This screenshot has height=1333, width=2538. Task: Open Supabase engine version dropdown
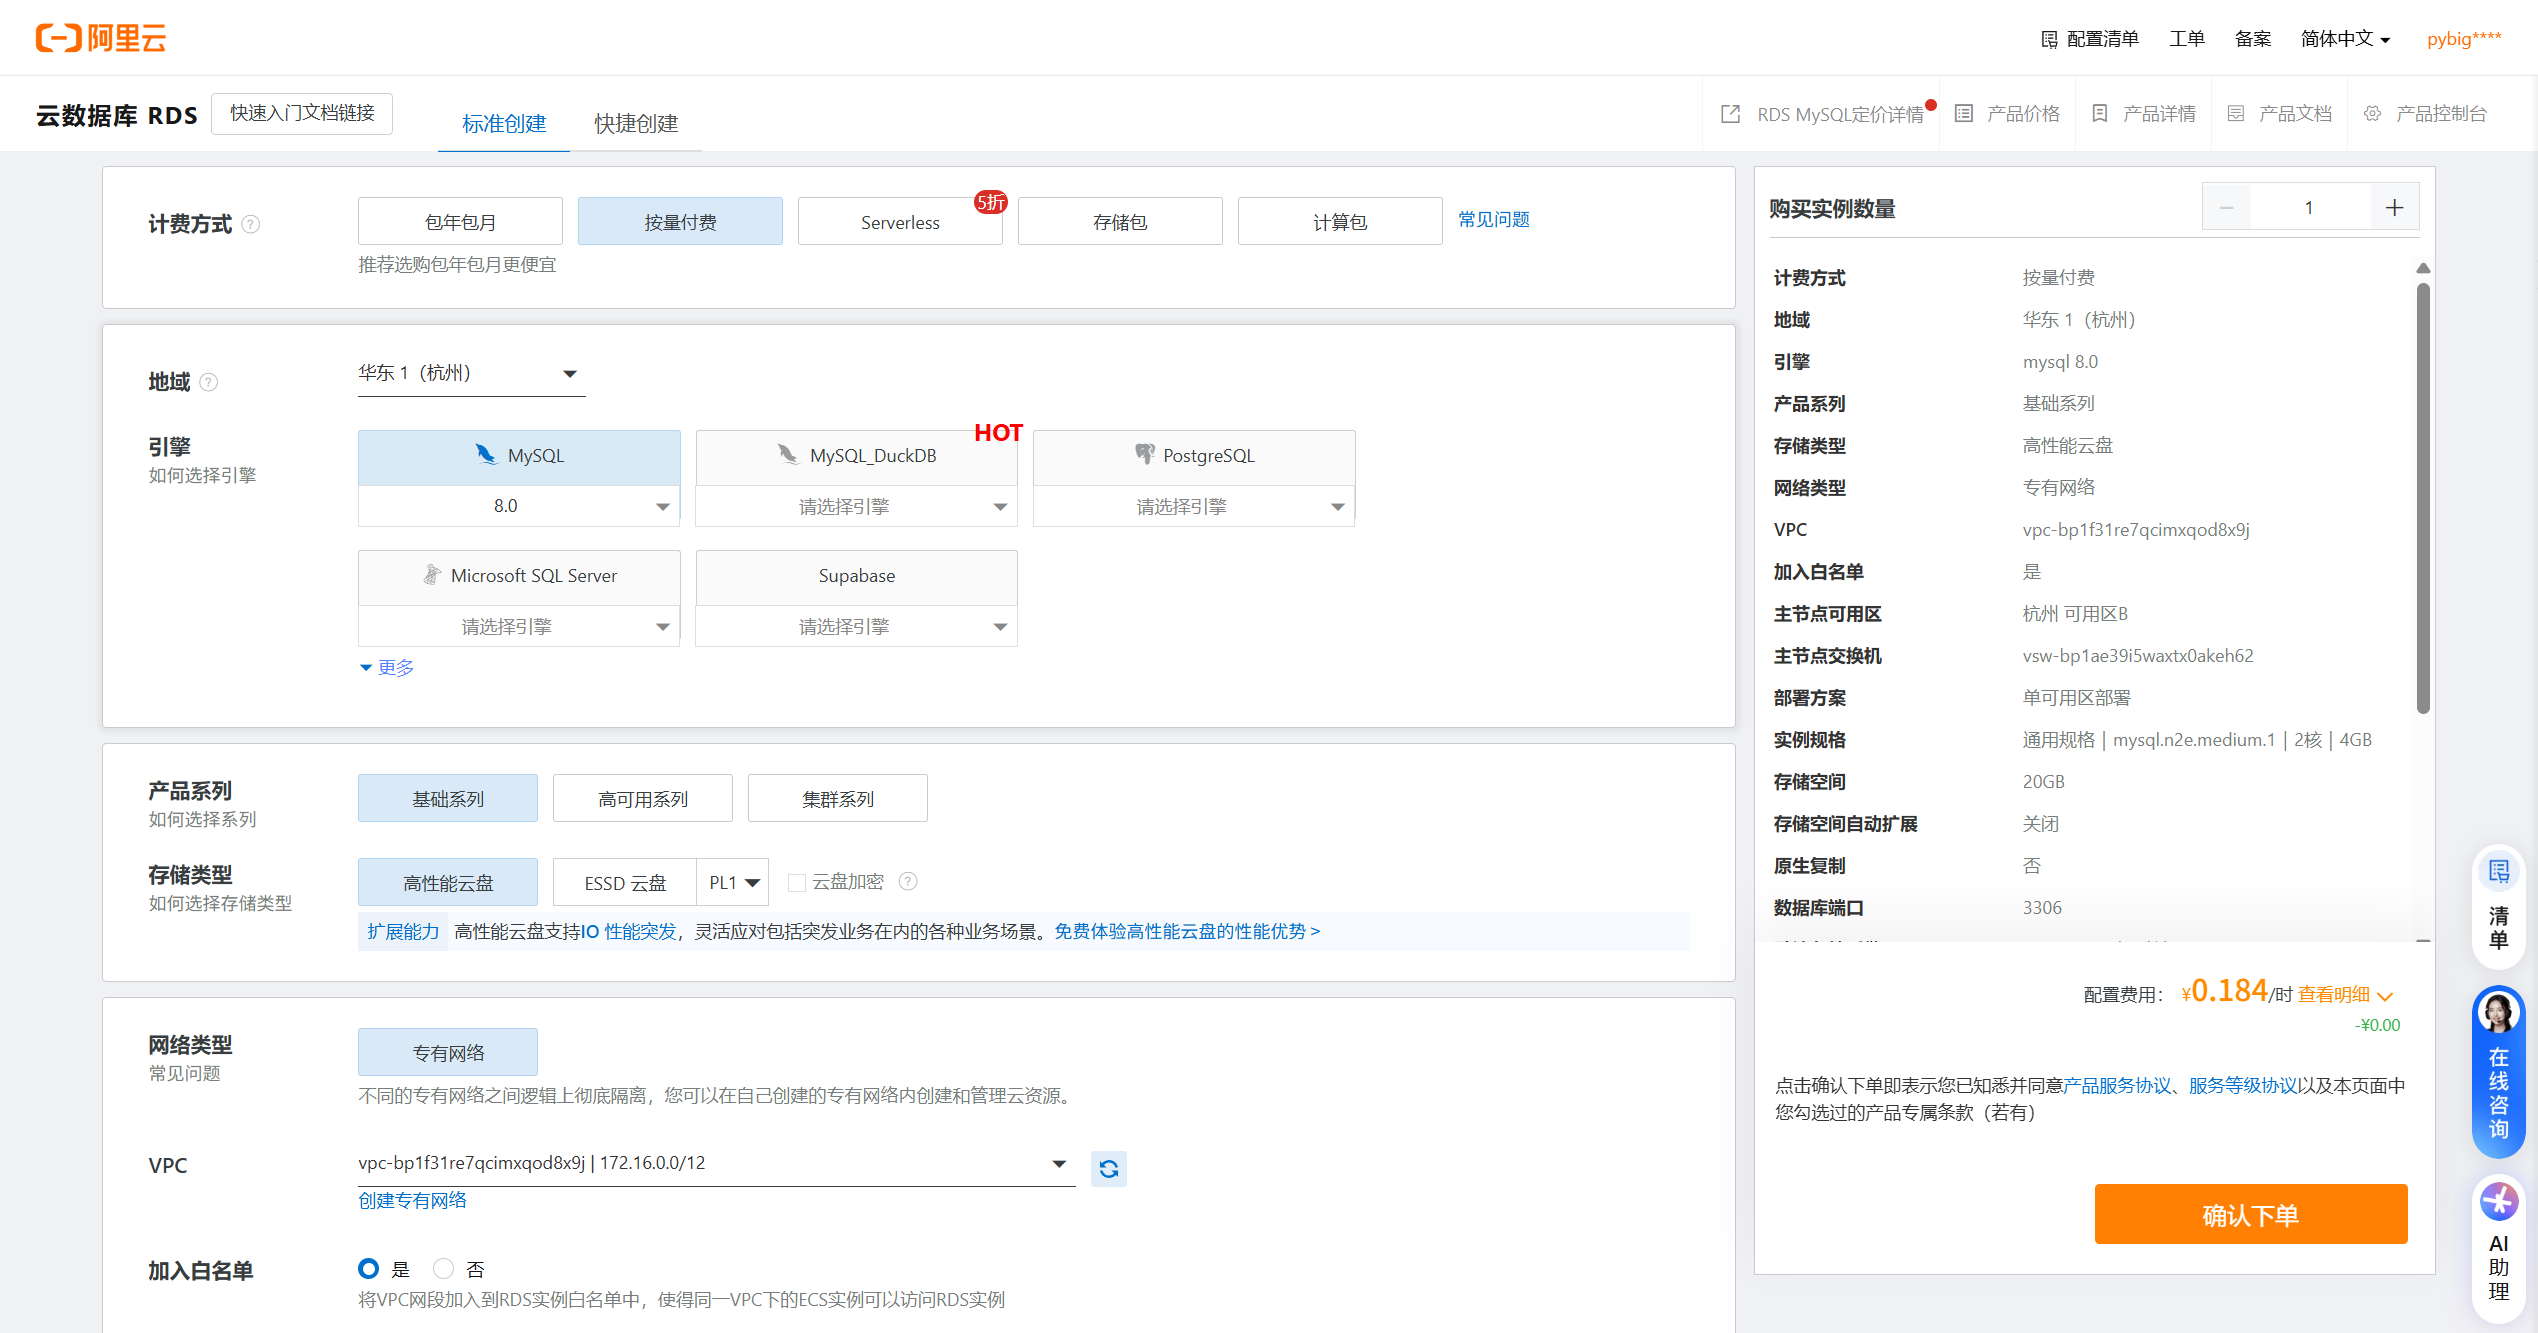[856, 626]
